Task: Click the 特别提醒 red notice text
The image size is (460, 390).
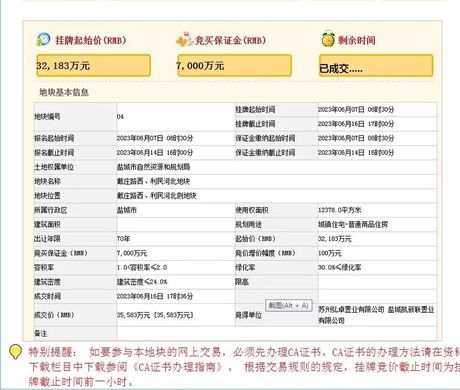Action: tap(244, 367)
